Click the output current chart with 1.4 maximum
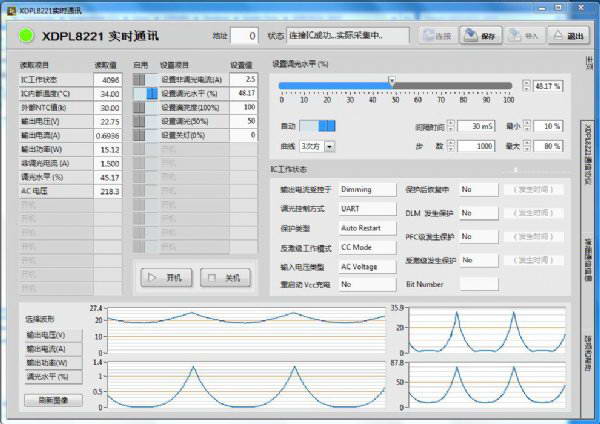The height and width of the screenshot is (424, 600). coord(247,385)
